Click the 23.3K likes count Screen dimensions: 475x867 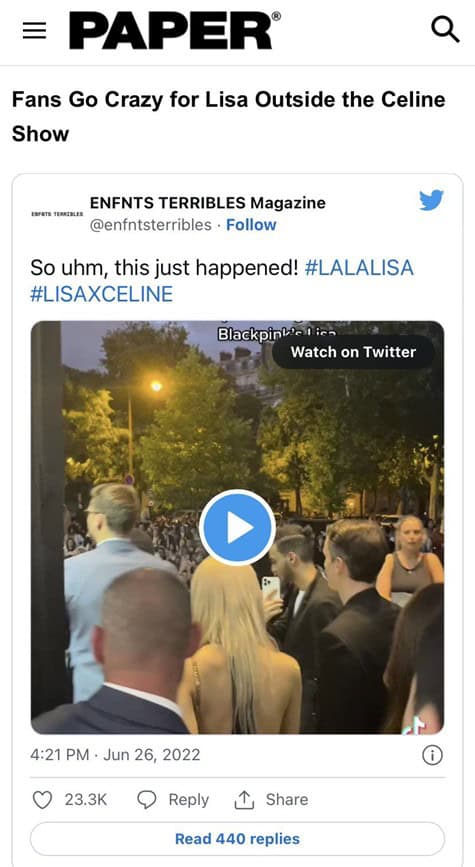[86, 800]
